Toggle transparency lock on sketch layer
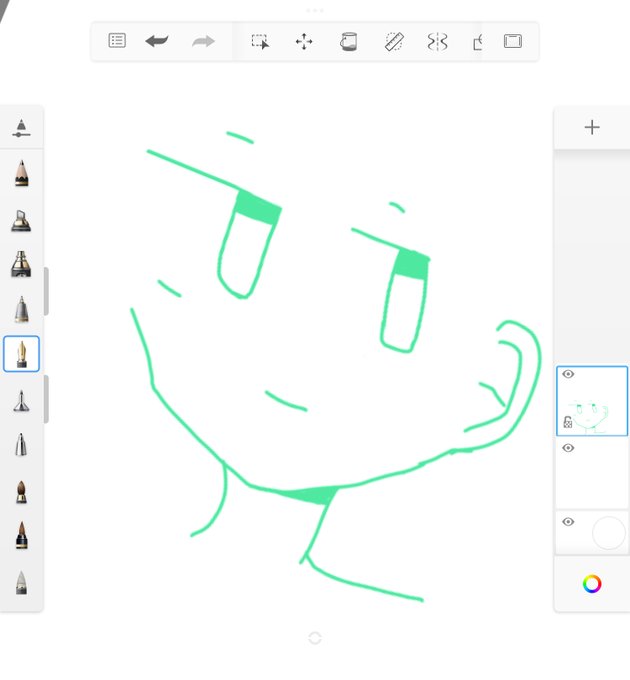630x680 pixels. 568,422
